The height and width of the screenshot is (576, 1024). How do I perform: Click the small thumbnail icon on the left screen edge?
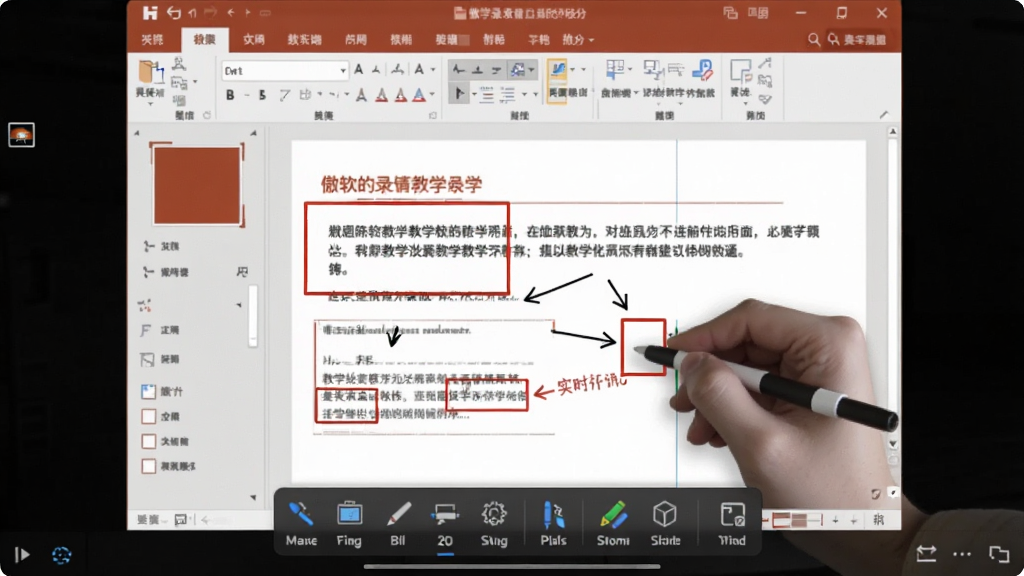tap(22, 135)
